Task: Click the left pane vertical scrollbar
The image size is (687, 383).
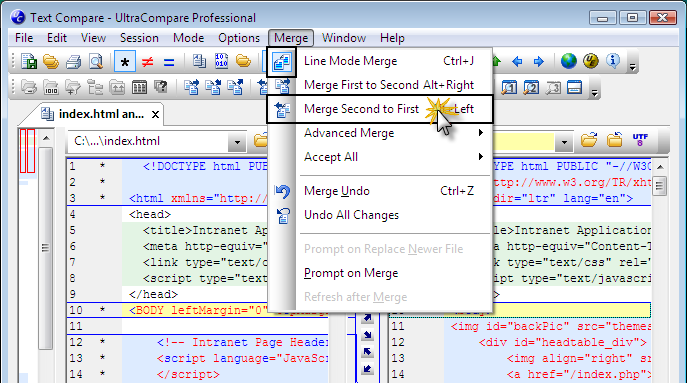Action: click(x=45, y=248)
